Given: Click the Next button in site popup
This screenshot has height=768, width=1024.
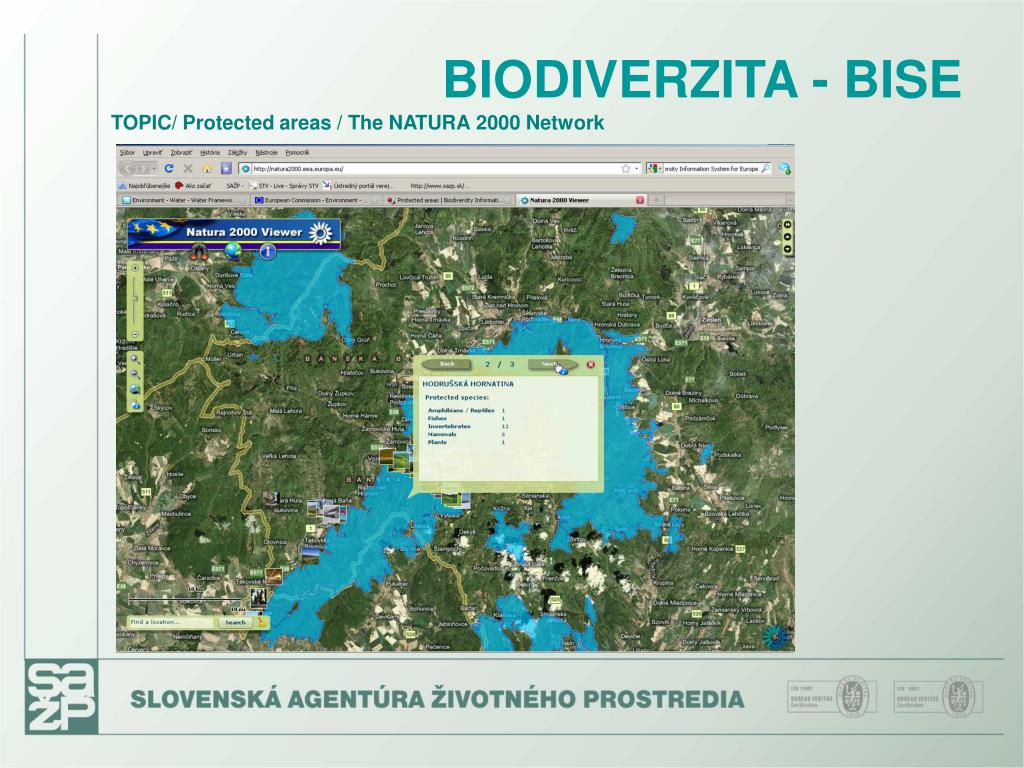Looking at the screenshot, I should tap(552, 364).
